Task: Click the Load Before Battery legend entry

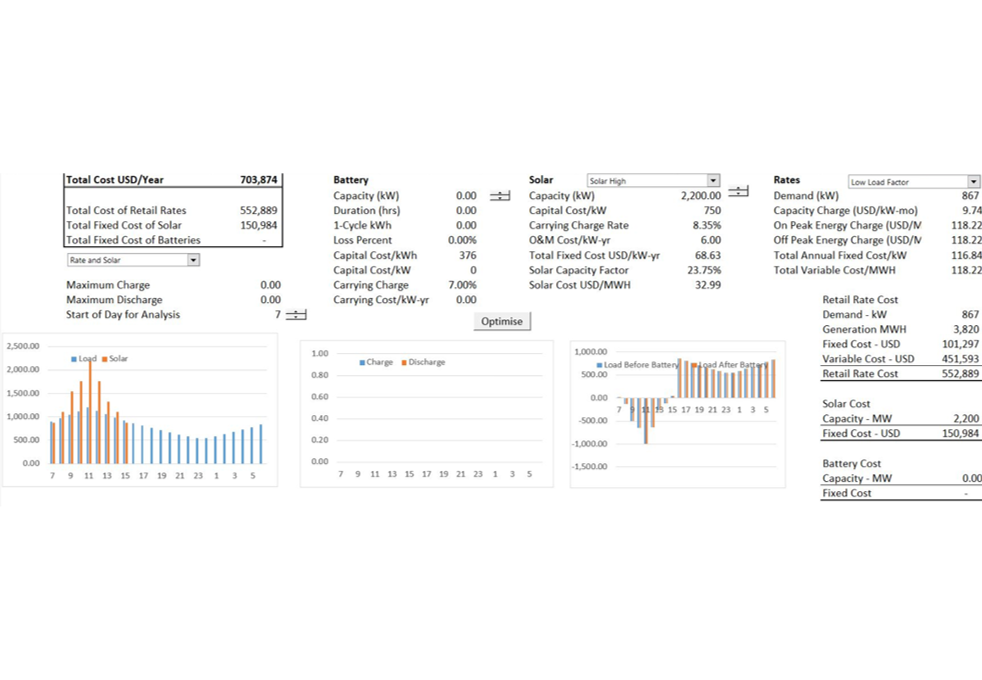Action: click(x=638, y=364)
